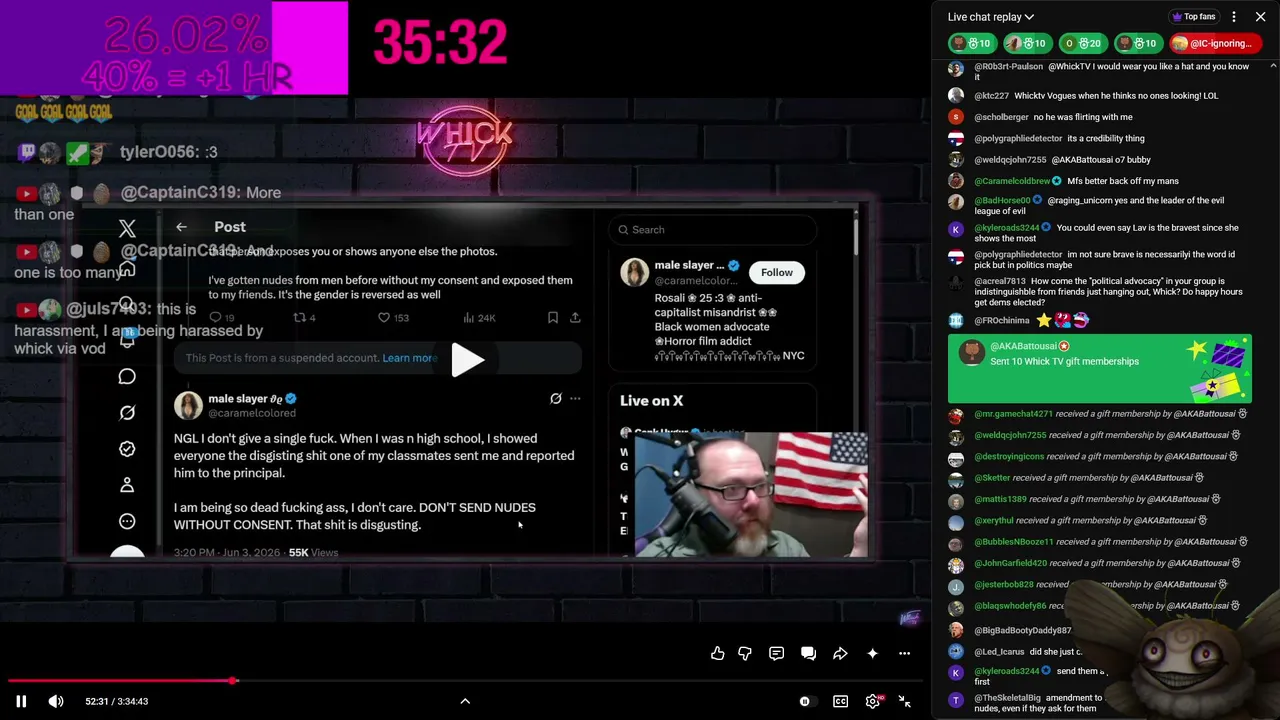Open the Ask sparkle icon
This screenshot has height=720, width=1280.
tap(872, 653)
